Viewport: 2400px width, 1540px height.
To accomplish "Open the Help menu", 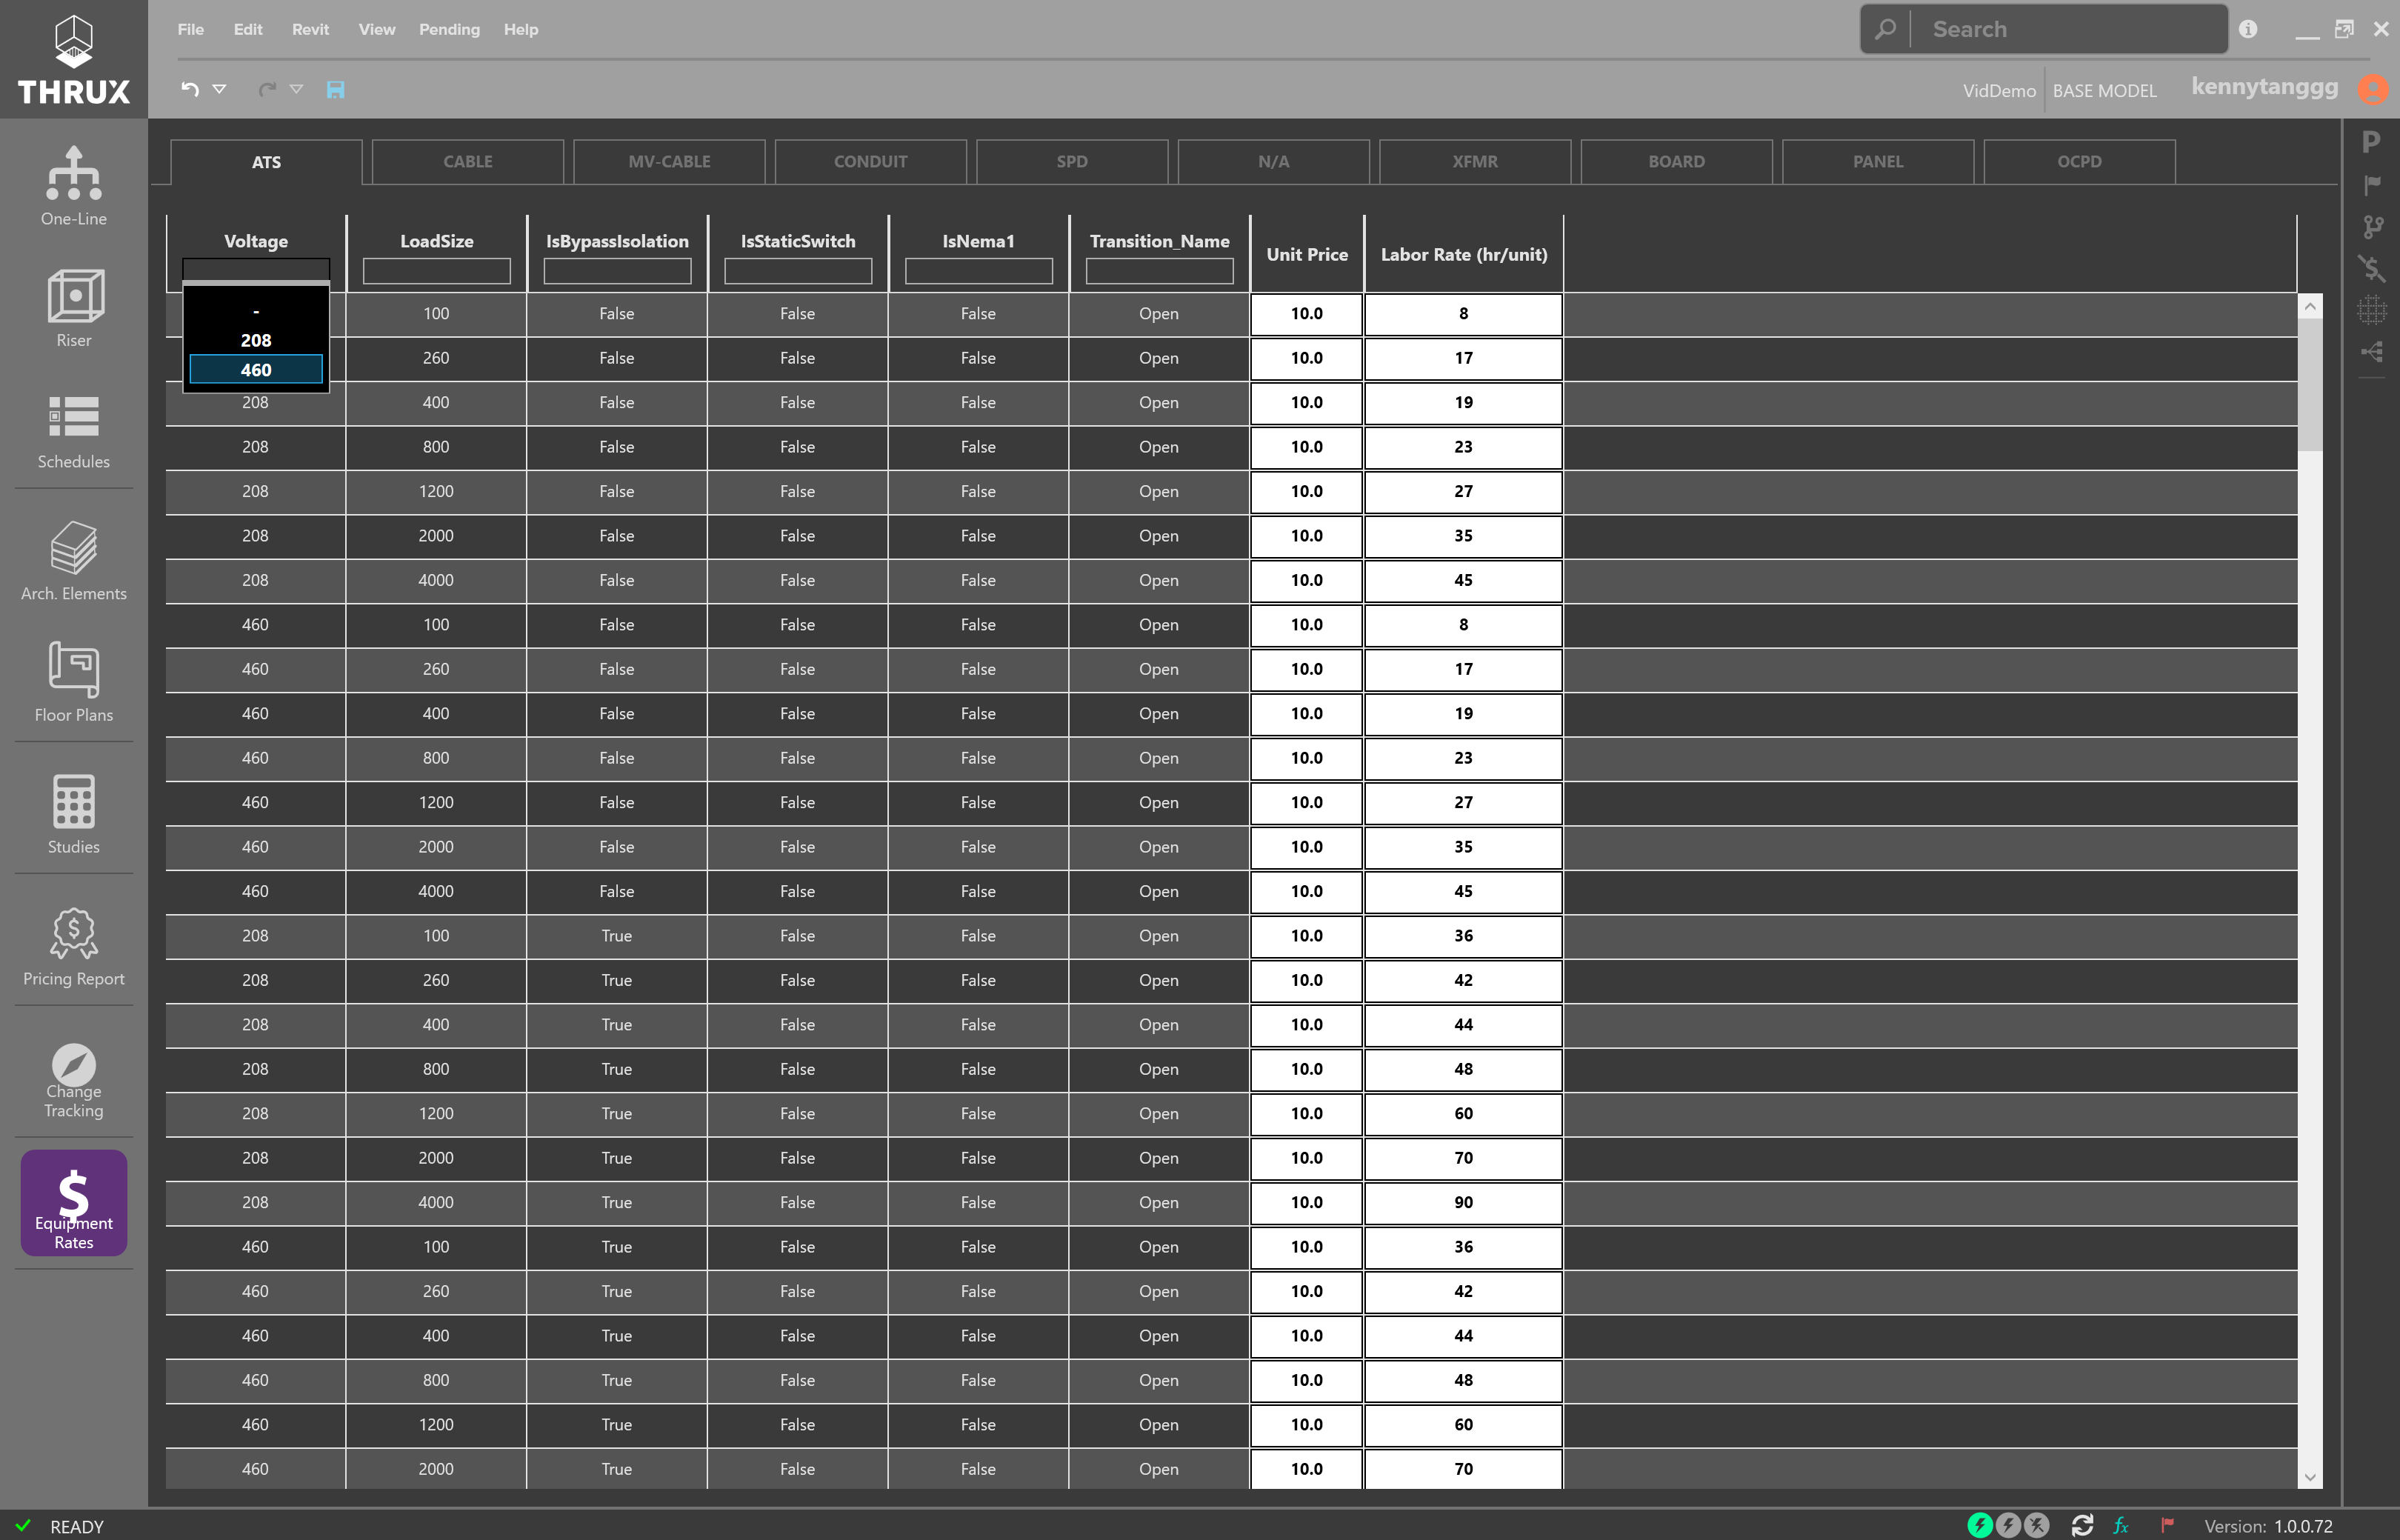I will [520, 29].
